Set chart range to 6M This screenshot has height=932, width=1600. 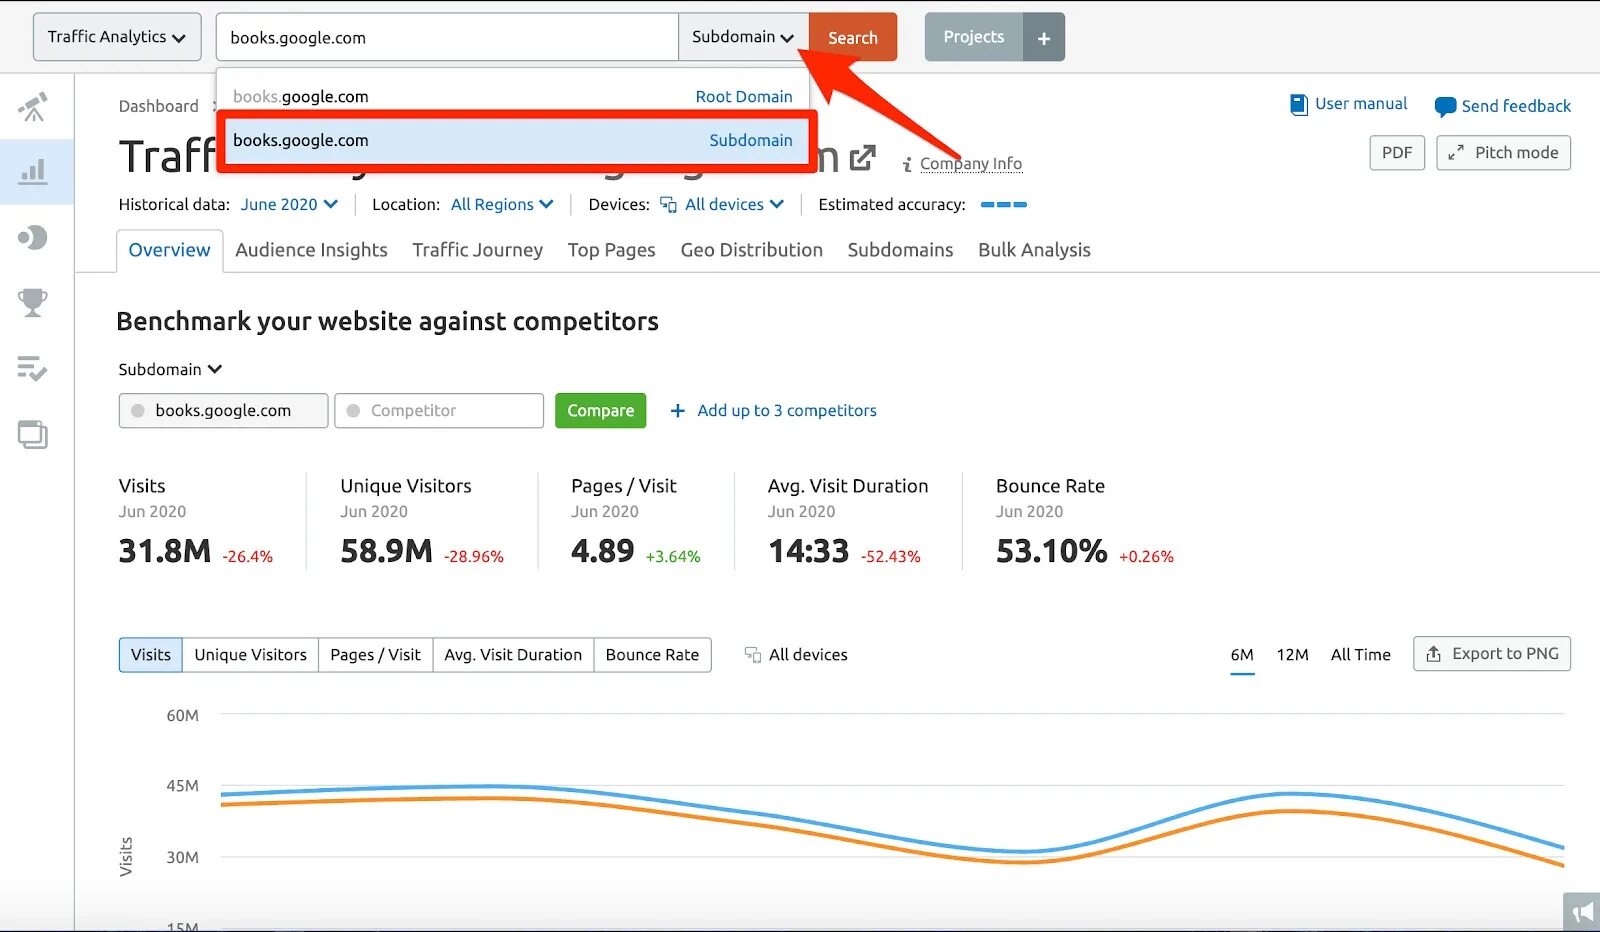1242,655
